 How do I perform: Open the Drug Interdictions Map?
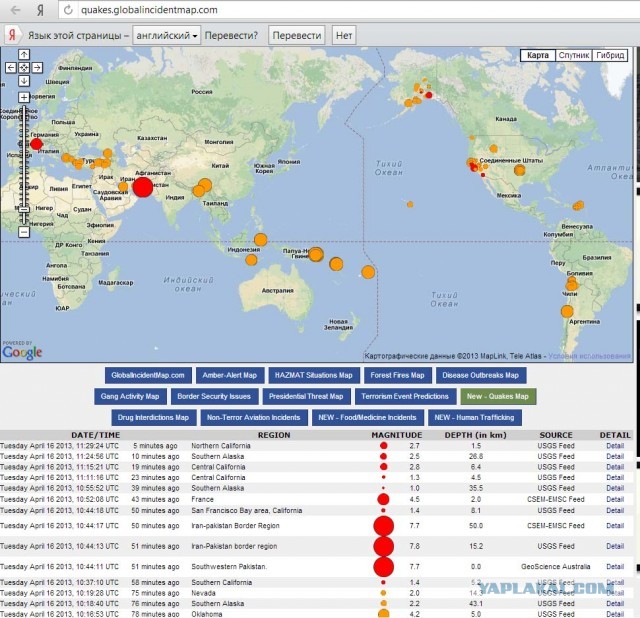[x=153, y=418]
